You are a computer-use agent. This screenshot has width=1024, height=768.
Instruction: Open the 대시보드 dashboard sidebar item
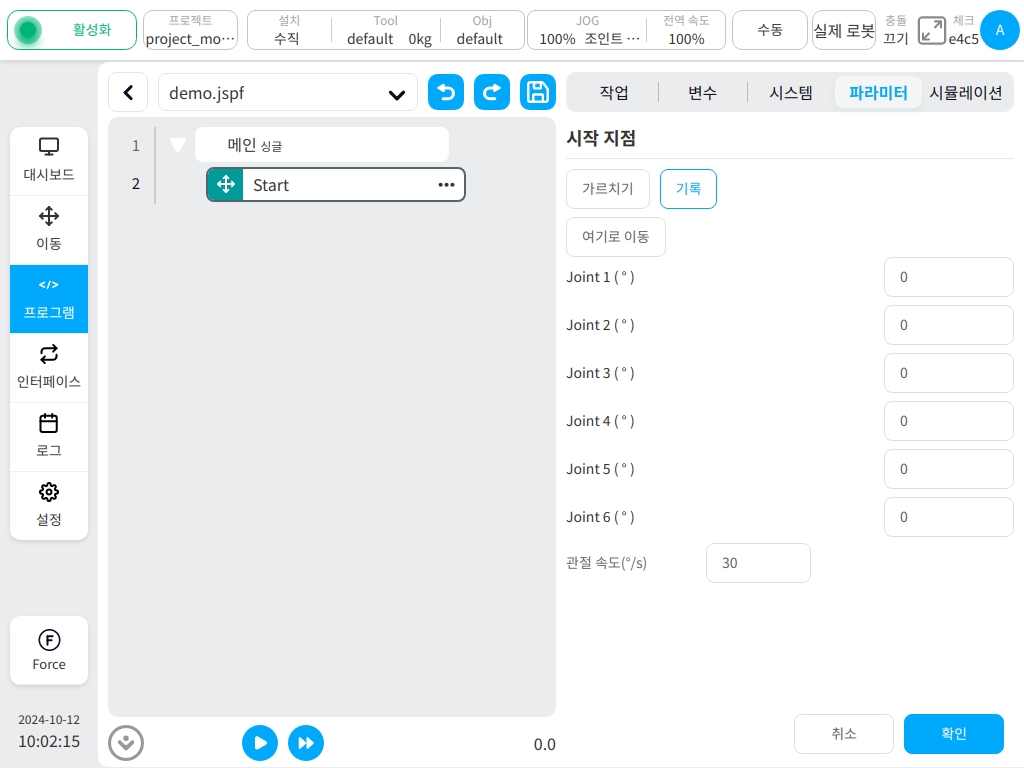[x=49, y=160]
